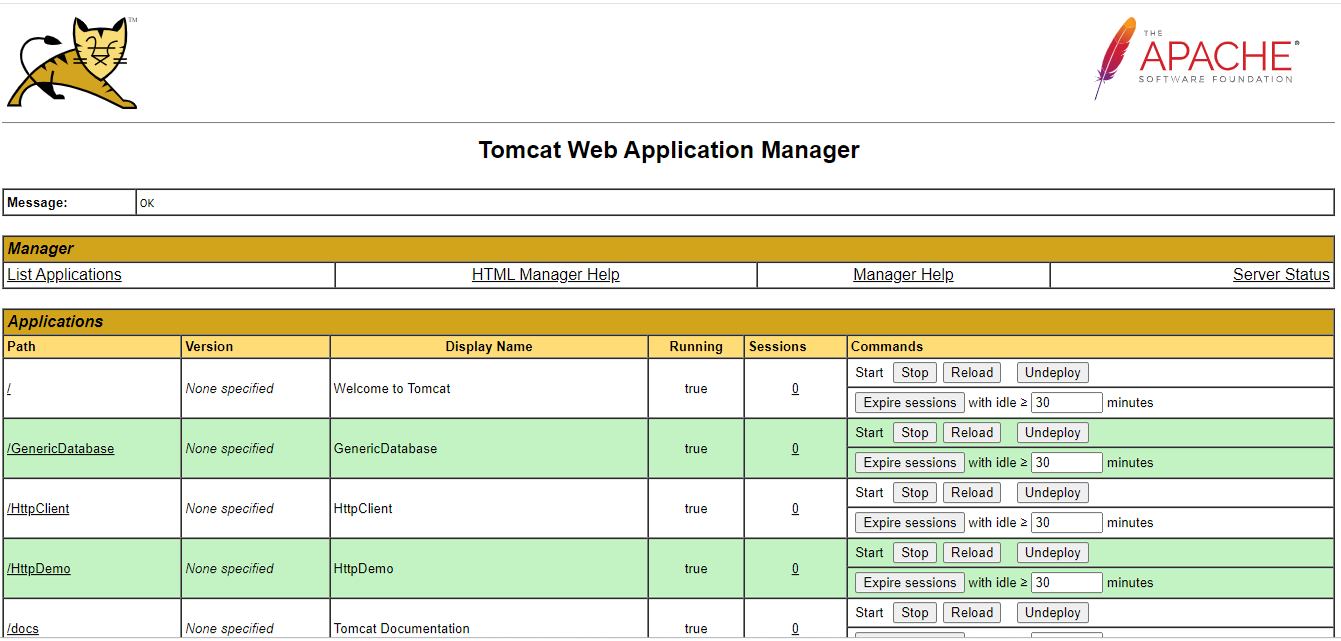Open the List Applications link
1341x641 pixels.
(x=64, y=275)
